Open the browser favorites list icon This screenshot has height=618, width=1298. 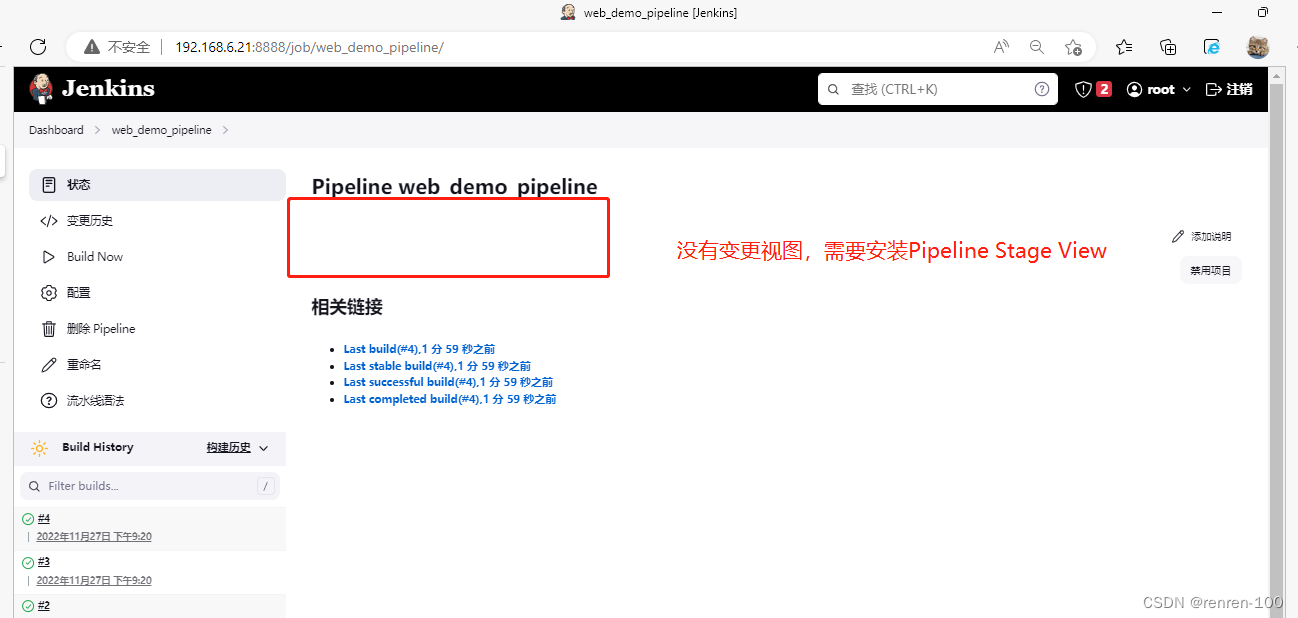coord(1124,46)
